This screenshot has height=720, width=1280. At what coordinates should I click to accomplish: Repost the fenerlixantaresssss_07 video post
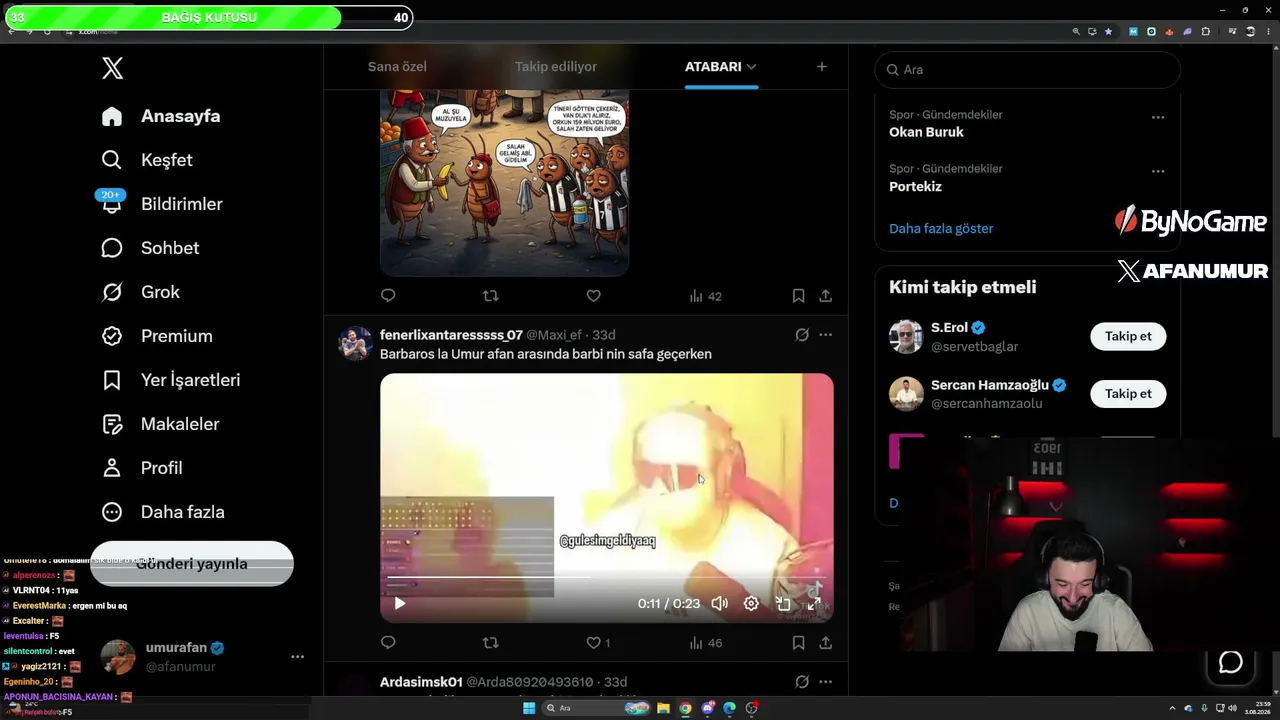(x=490, y=643)
